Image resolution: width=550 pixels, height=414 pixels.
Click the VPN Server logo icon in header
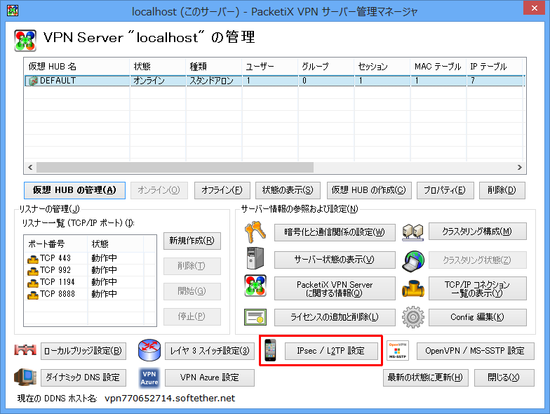point(25,41)
